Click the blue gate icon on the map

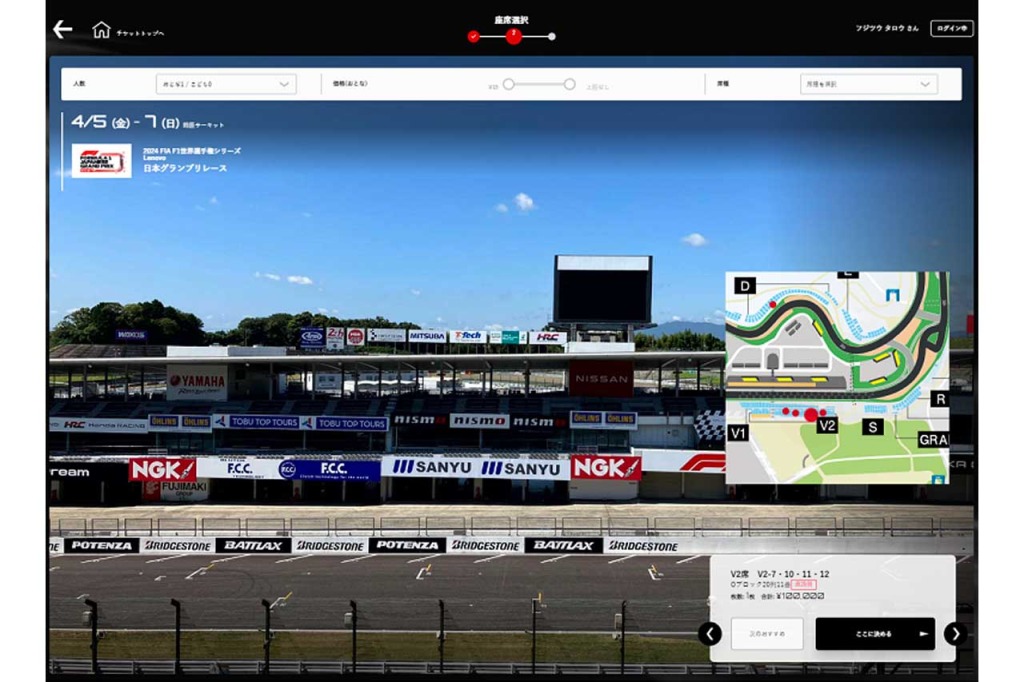tap(892, 295)
